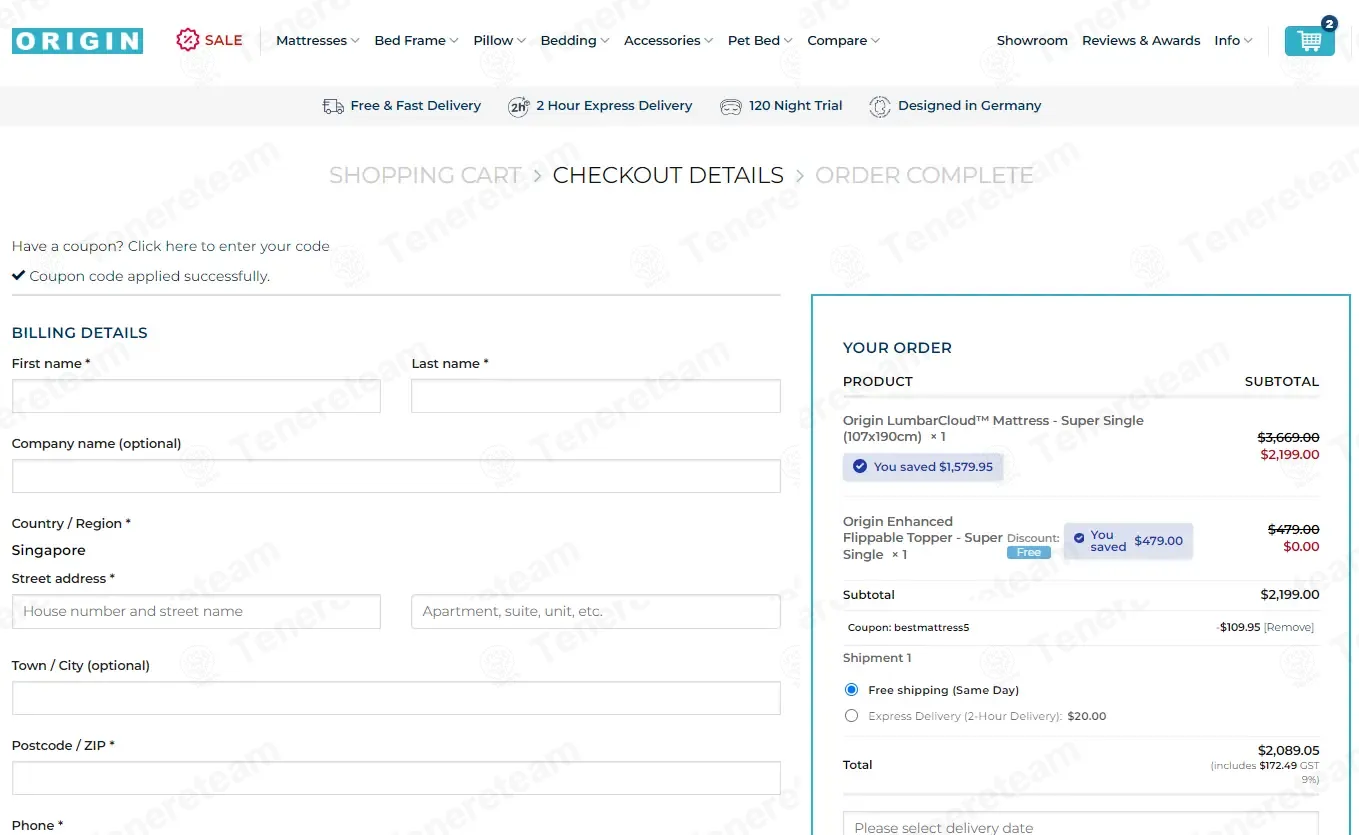Expand the Mattresses menu

317,41
